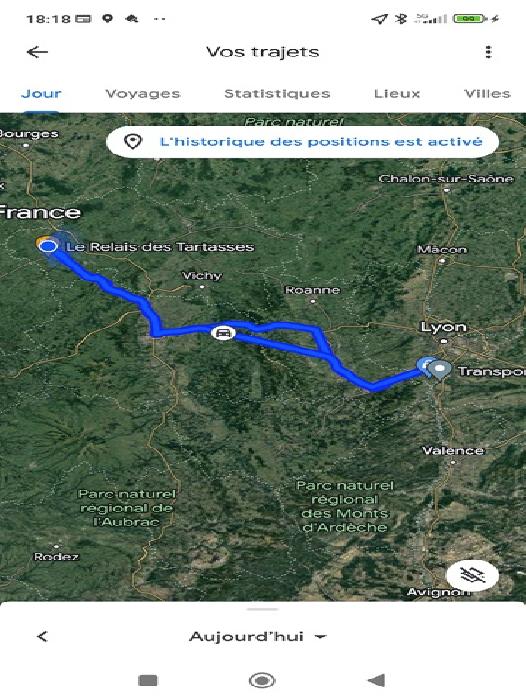Tap the Android back triangle button

pos(376,680)
